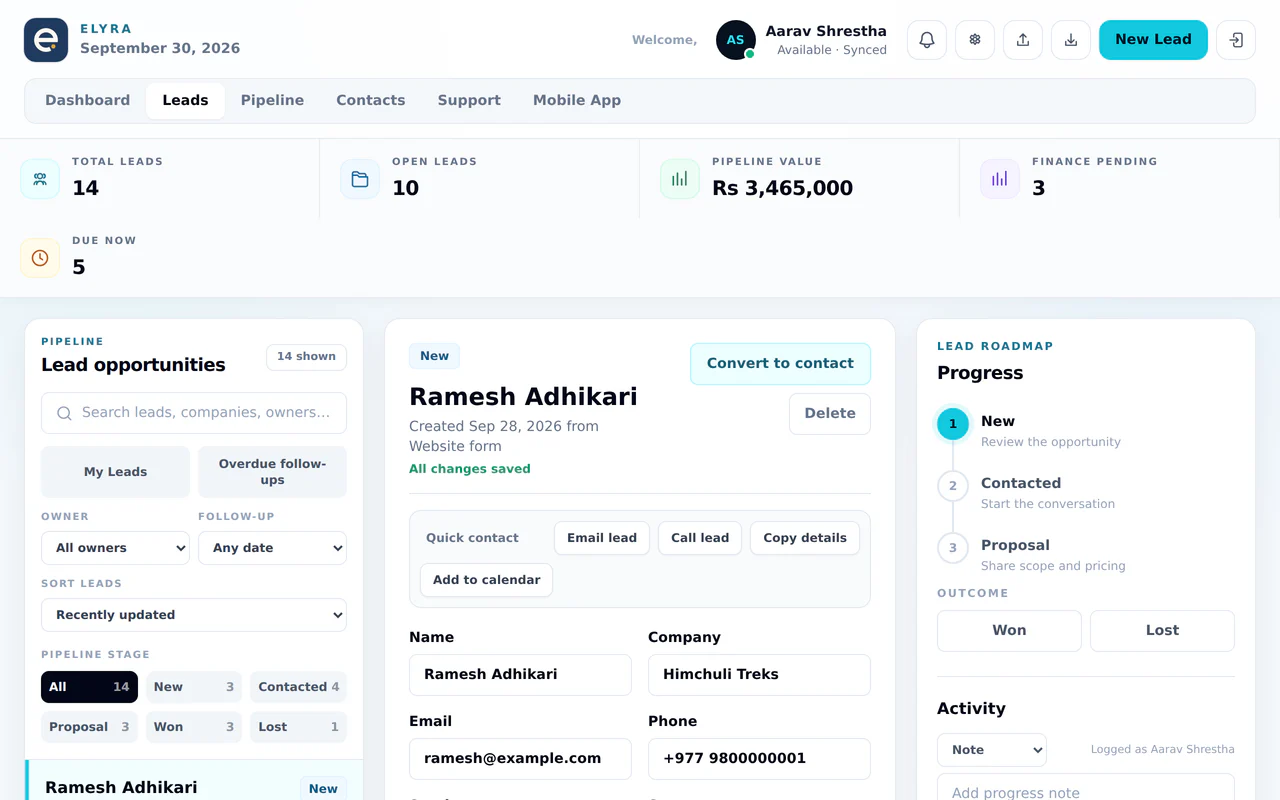Image resolution: width=1280 pixels, height=800 pixels.
Task: Click the upload arrow icon in header
Action: (1023, 40)
